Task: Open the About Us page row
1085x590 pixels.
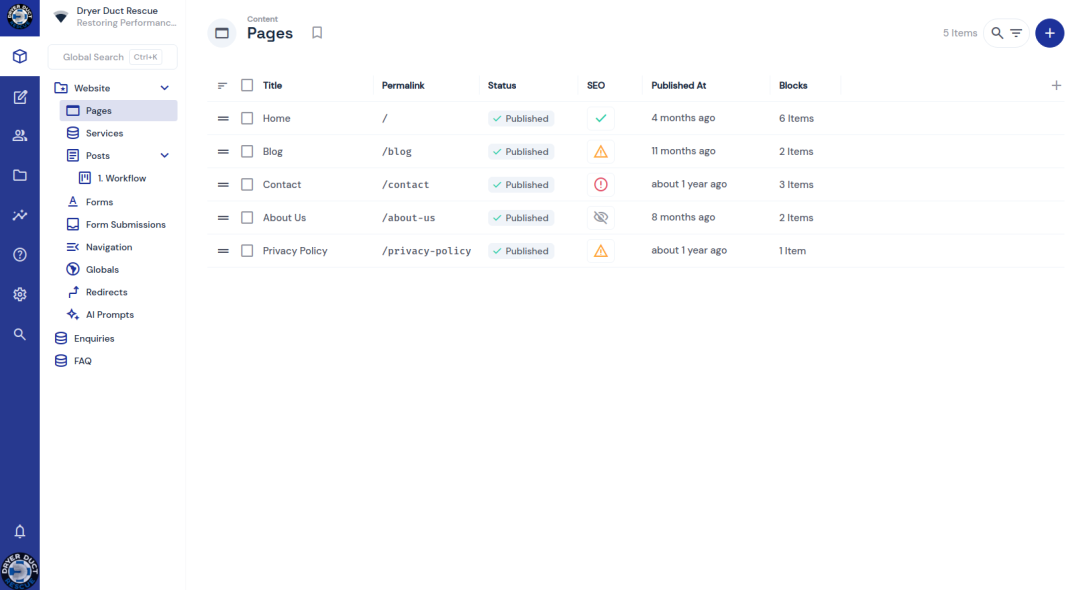Action: point(285,218)
